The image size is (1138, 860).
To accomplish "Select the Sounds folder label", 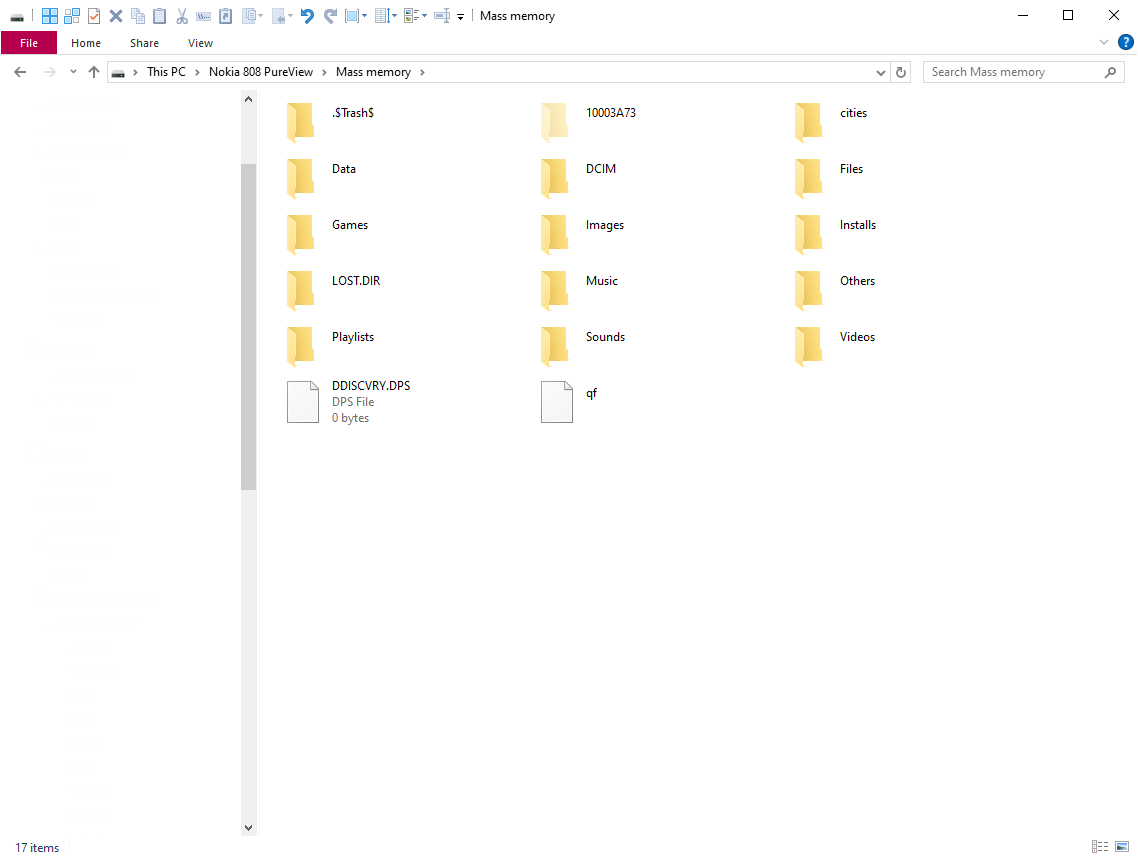I will [605, 337].
